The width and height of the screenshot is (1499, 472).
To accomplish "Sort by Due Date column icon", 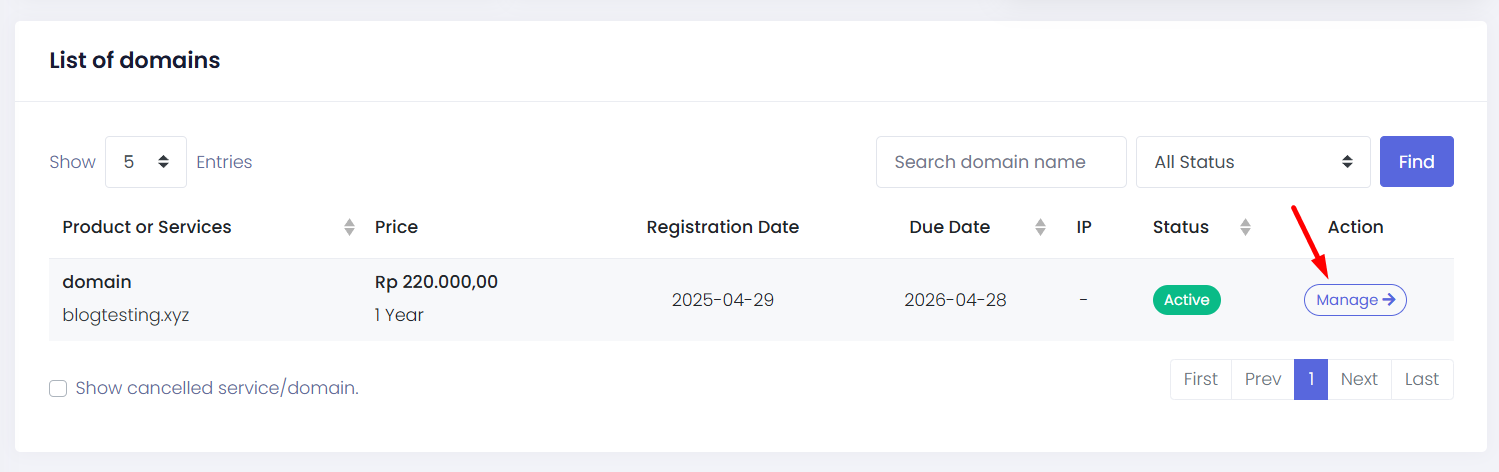I will point(1041,227).
